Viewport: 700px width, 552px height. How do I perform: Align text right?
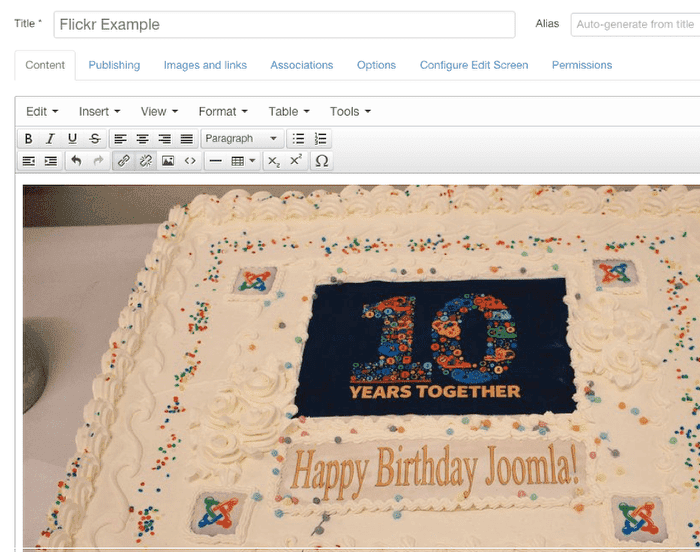tap(165, 139)
